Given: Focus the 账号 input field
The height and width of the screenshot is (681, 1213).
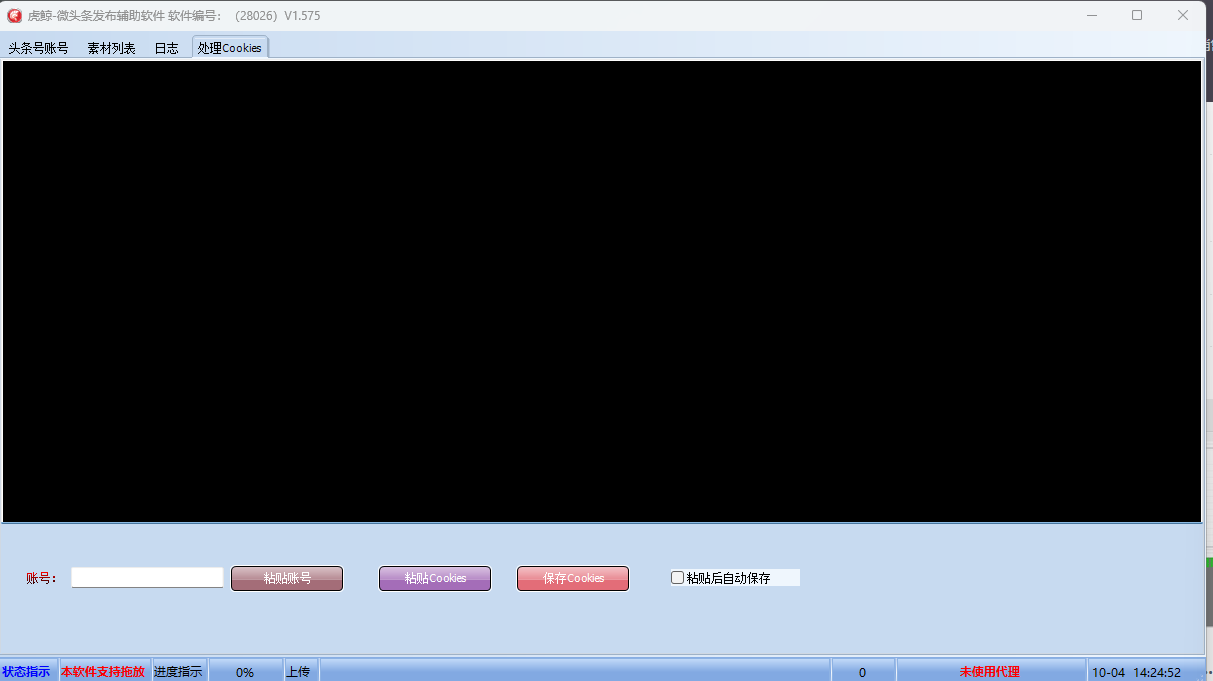Looking at the screenshot, I should coord(147,578).
